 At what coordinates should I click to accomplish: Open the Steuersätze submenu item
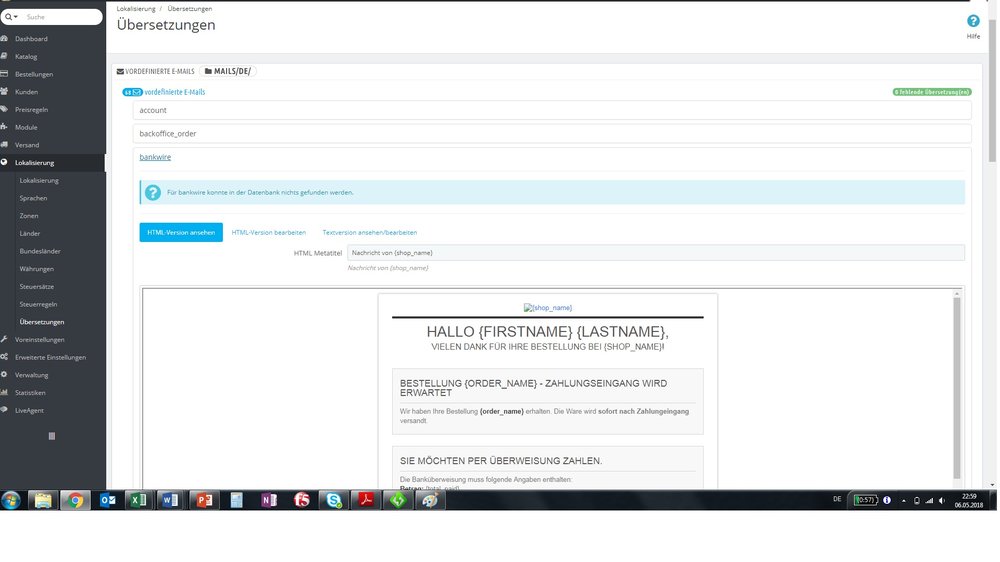click(36, 287)
